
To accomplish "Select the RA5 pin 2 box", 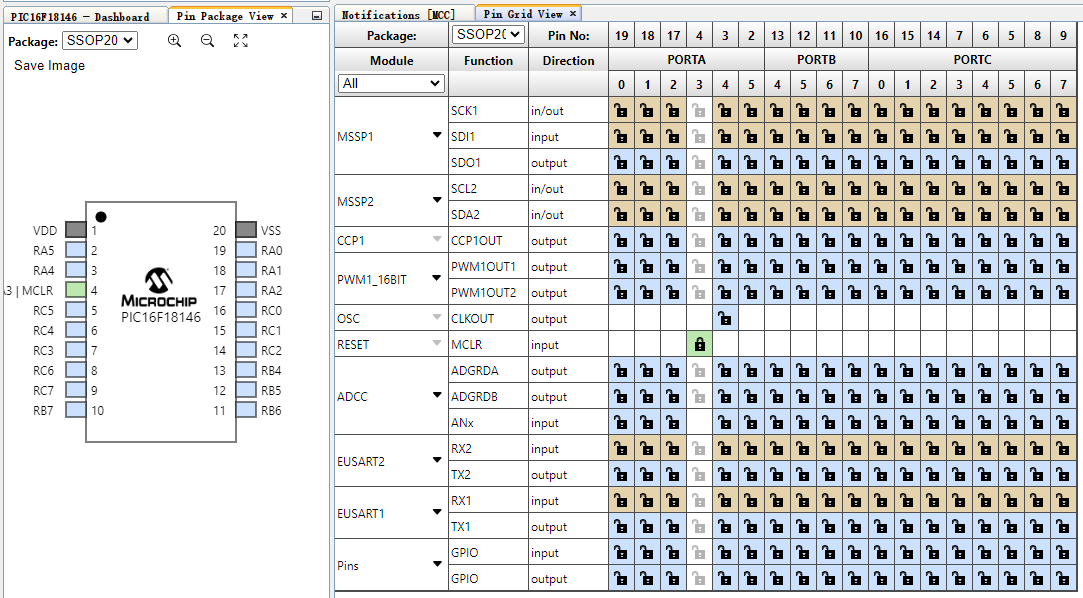I will pyautogui.click(x=76, y=250).
